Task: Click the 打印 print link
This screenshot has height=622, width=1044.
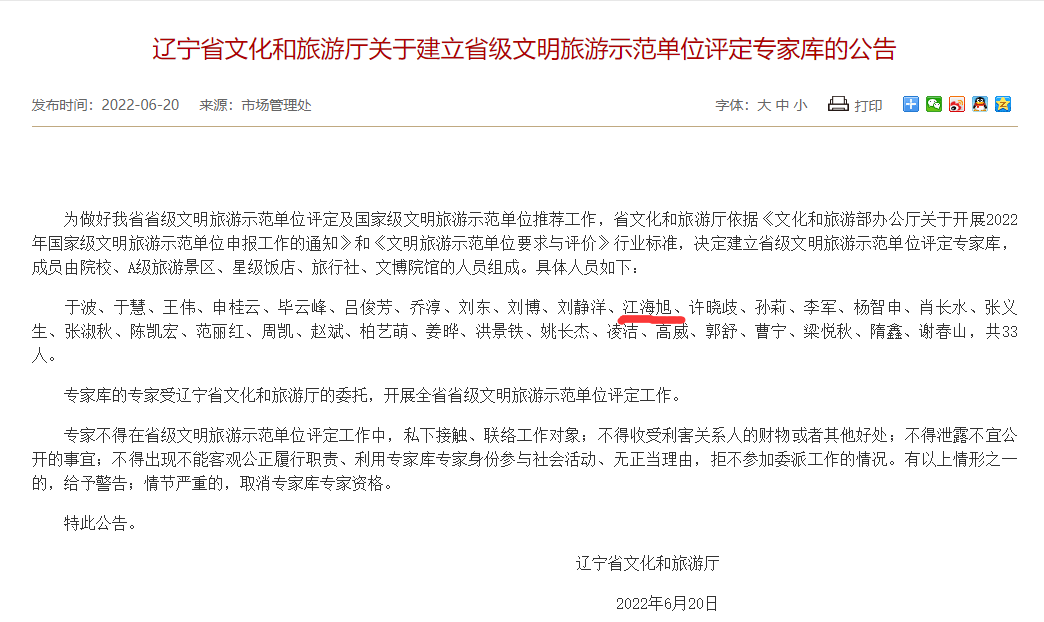Action: point(868,105)
